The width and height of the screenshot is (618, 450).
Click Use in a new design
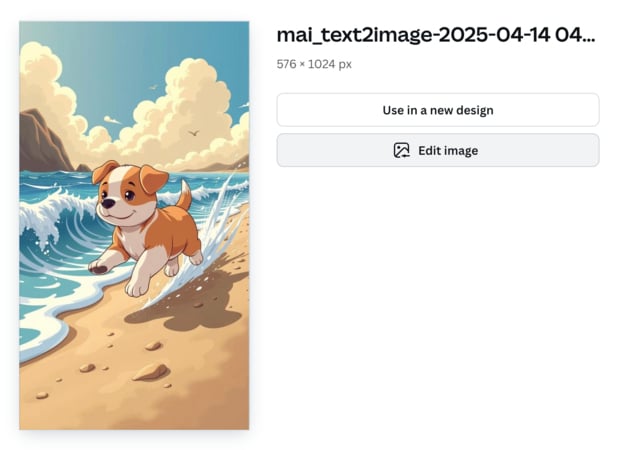[437, 110]
